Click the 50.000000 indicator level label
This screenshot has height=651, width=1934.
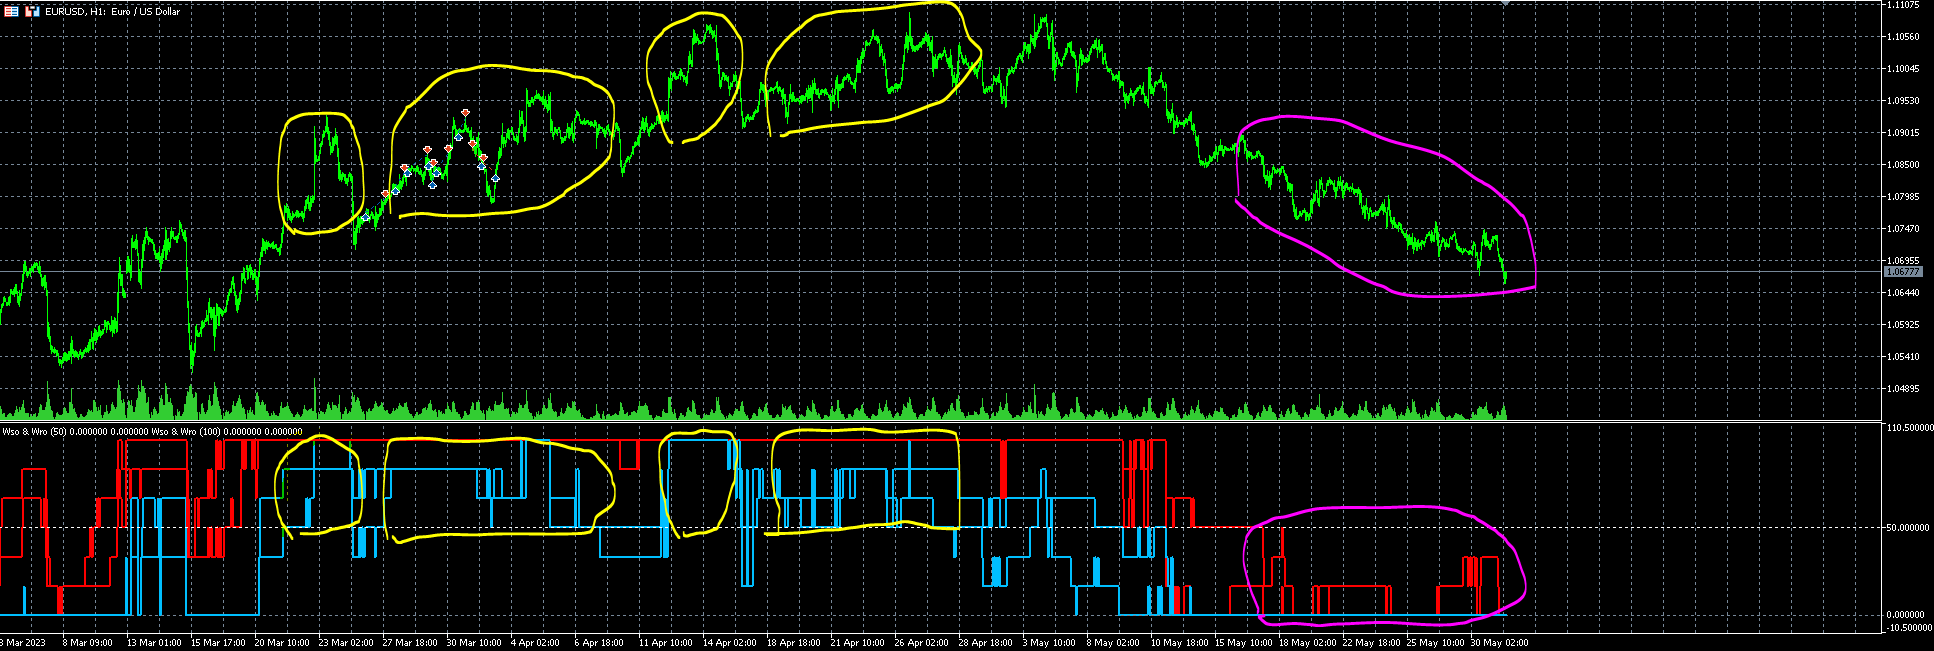(x=1907, y=528)
